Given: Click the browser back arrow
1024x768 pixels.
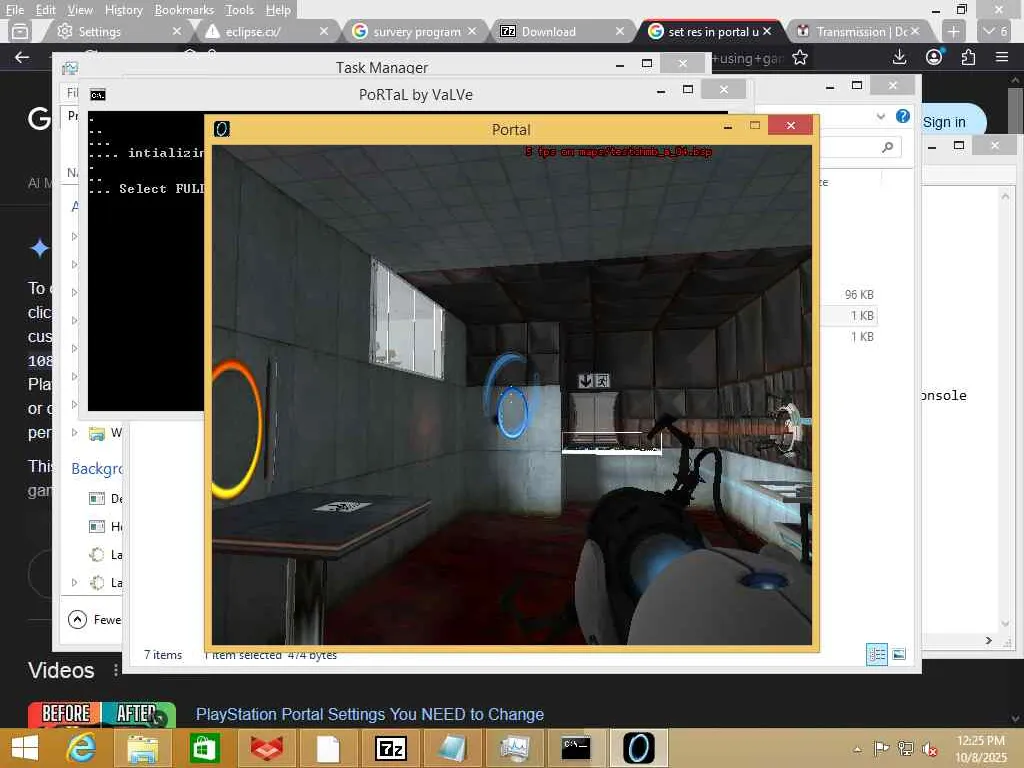Looking at the screenshot, I should click(22, 57).
